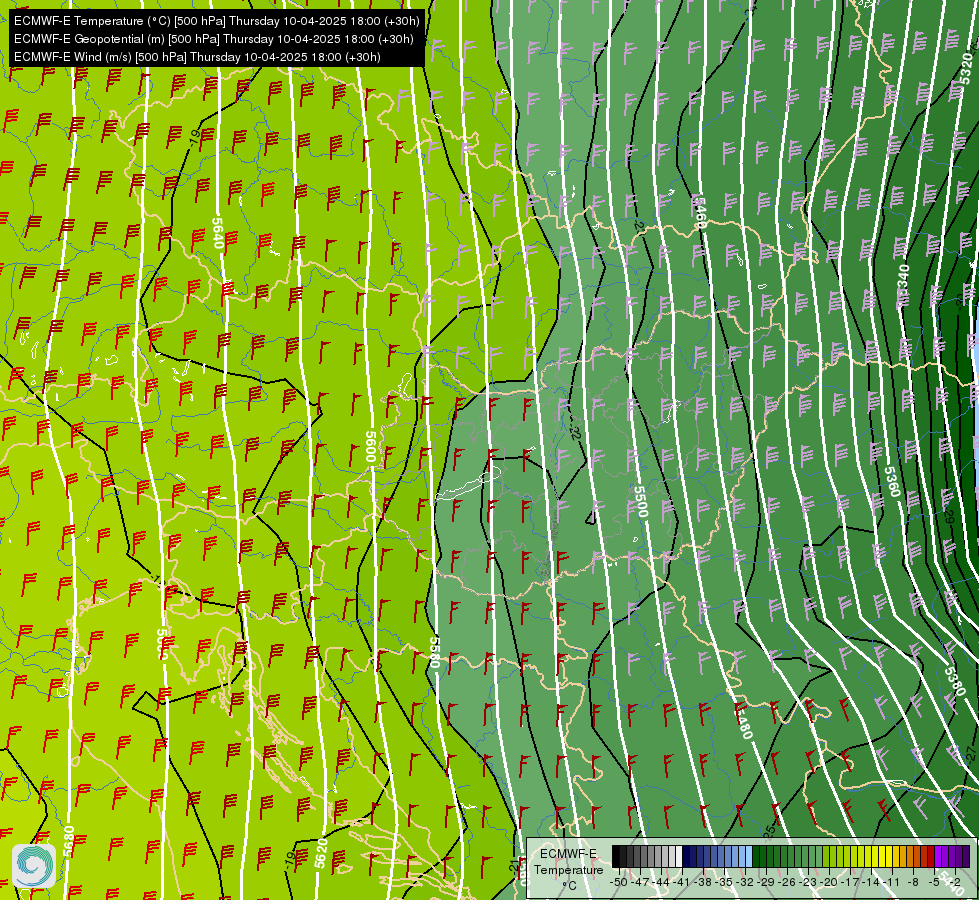Click the 5480 geopotential contour label
The height and width of the screenshot is (900, 979).
743,723
